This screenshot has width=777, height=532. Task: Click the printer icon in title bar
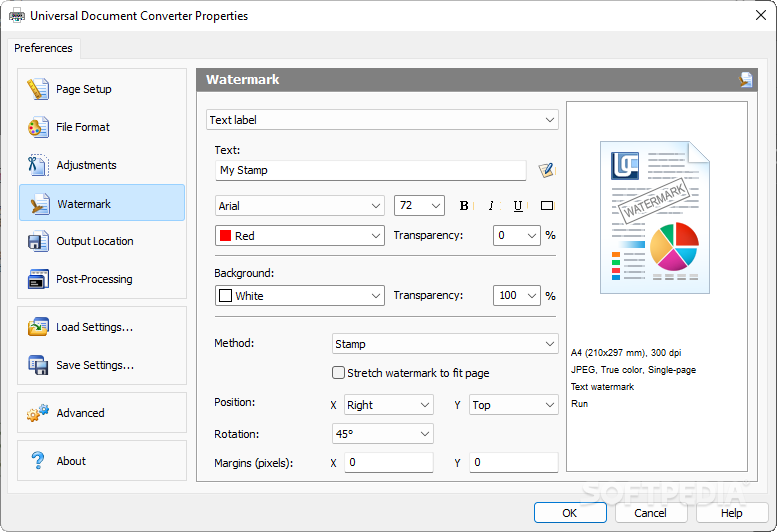[x=16, y=16]
